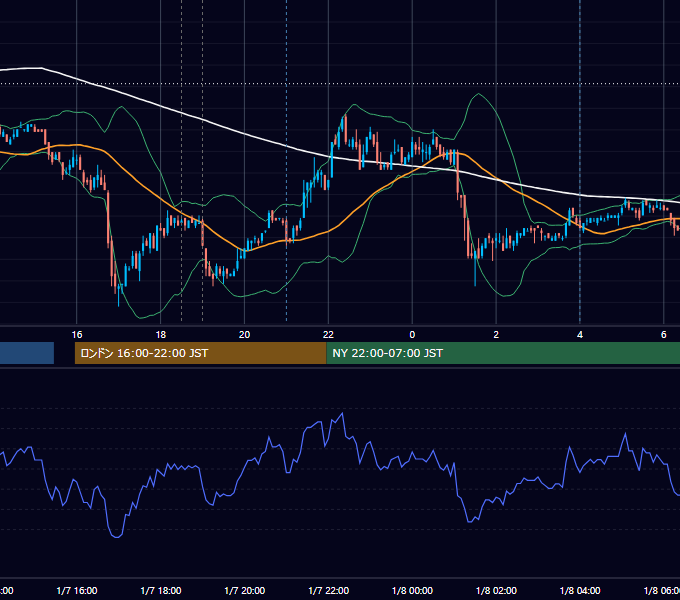Screen dimensions: 680x600
Task: Click the upper axis hour label 22
Action: (x=328, y=334)
